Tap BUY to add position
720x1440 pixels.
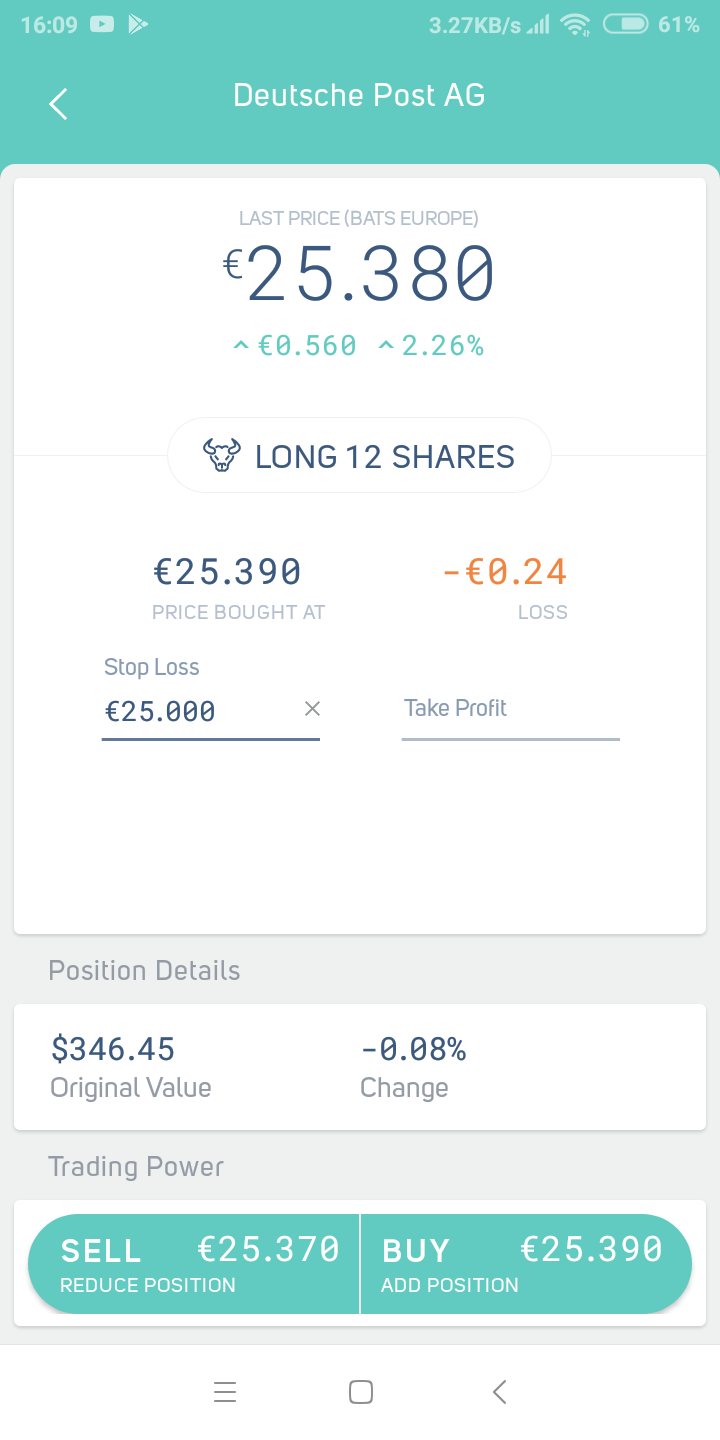coord(525,1264)
